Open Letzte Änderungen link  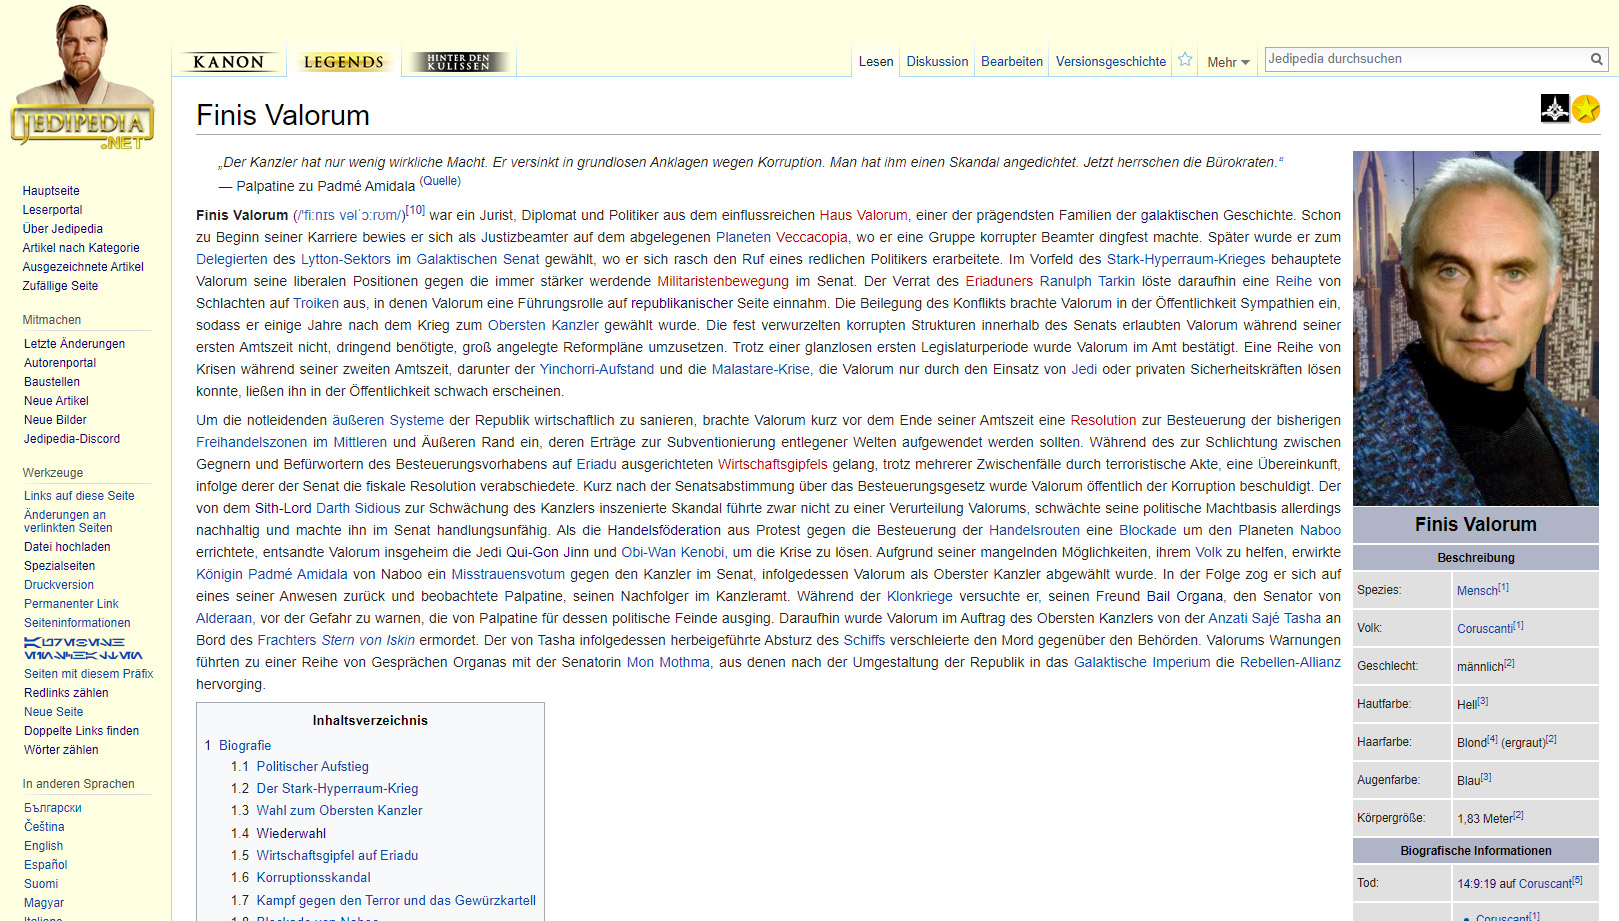point(75,344)
